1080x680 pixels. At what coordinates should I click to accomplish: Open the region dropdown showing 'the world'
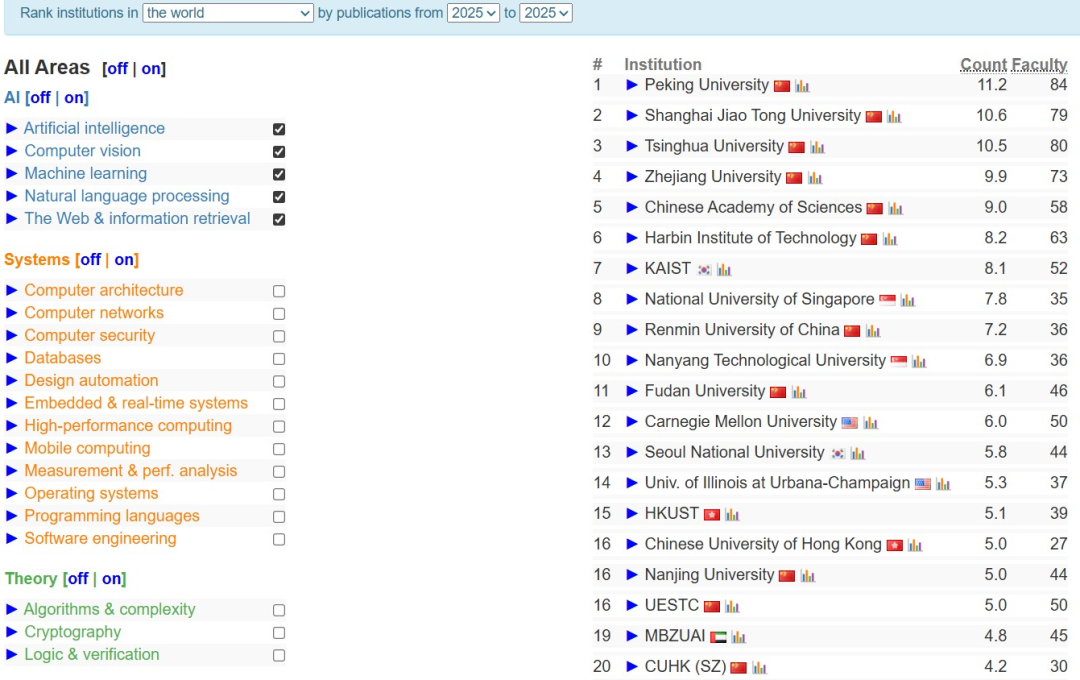click(x=228, y=13)
